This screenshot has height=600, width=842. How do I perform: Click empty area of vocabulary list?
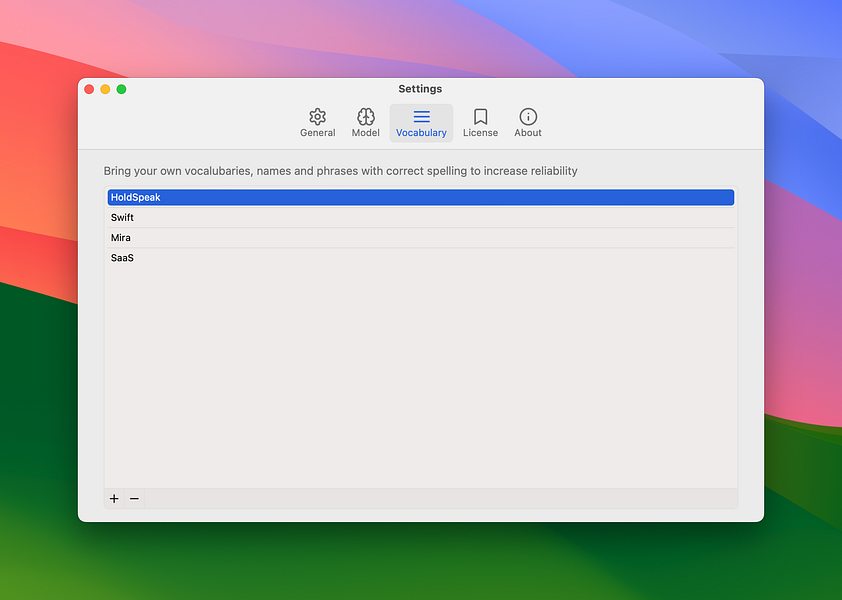[x=421, y=376]
